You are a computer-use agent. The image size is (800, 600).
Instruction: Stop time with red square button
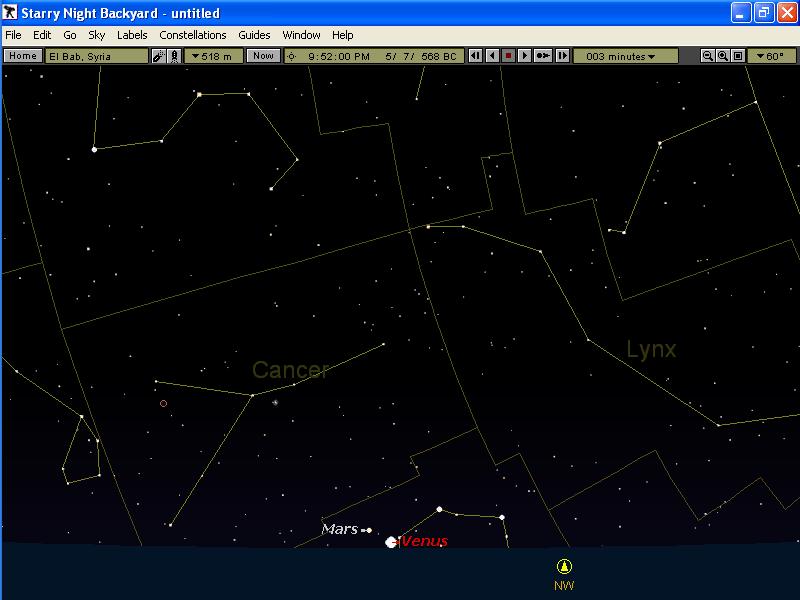click(x=508, y=56)
